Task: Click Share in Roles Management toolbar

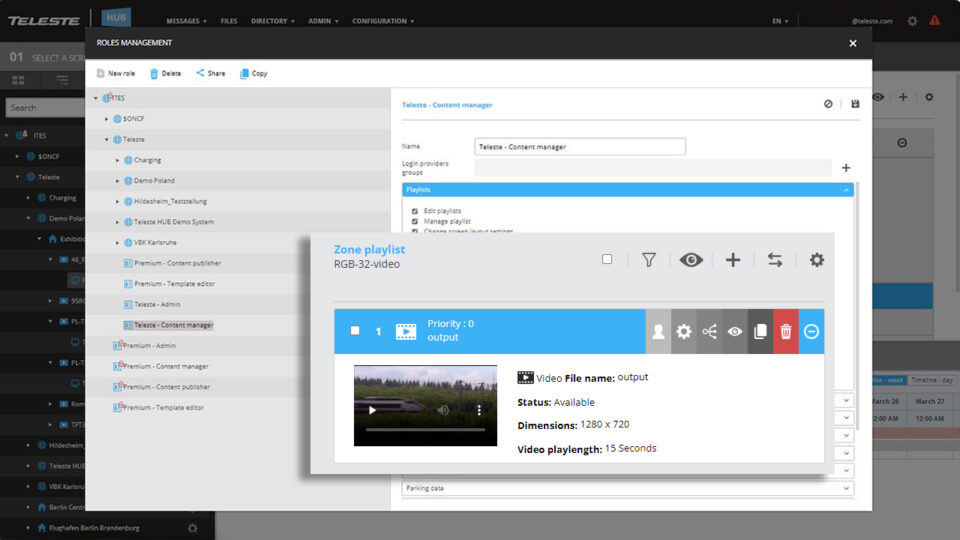Action: (211, 73)
